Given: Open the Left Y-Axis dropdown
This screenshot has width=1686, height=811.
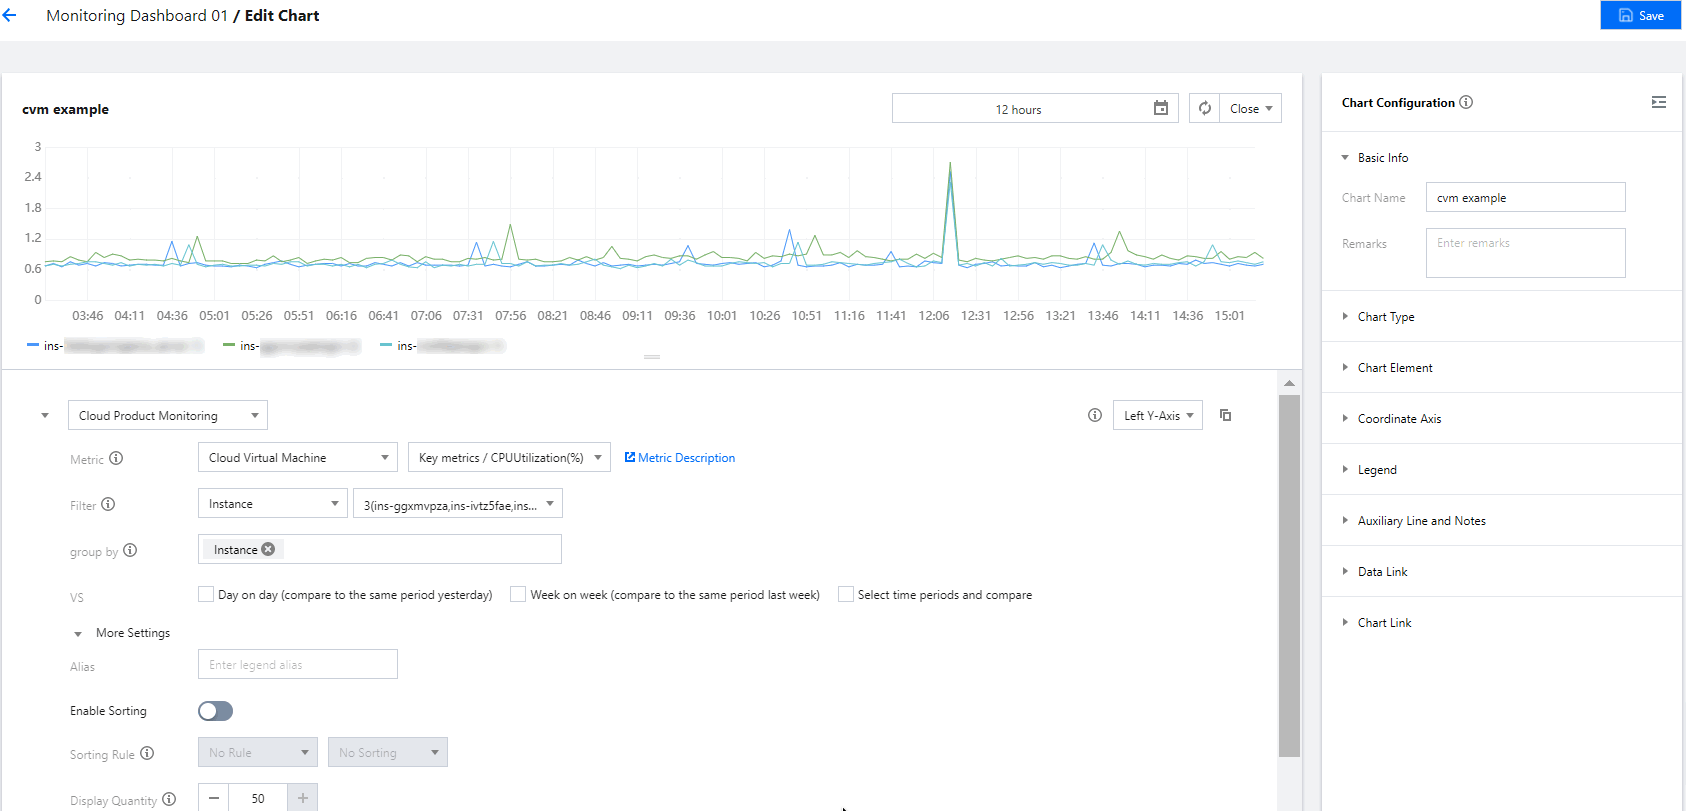Looking at the screenshot, I should click(1158, 415).
